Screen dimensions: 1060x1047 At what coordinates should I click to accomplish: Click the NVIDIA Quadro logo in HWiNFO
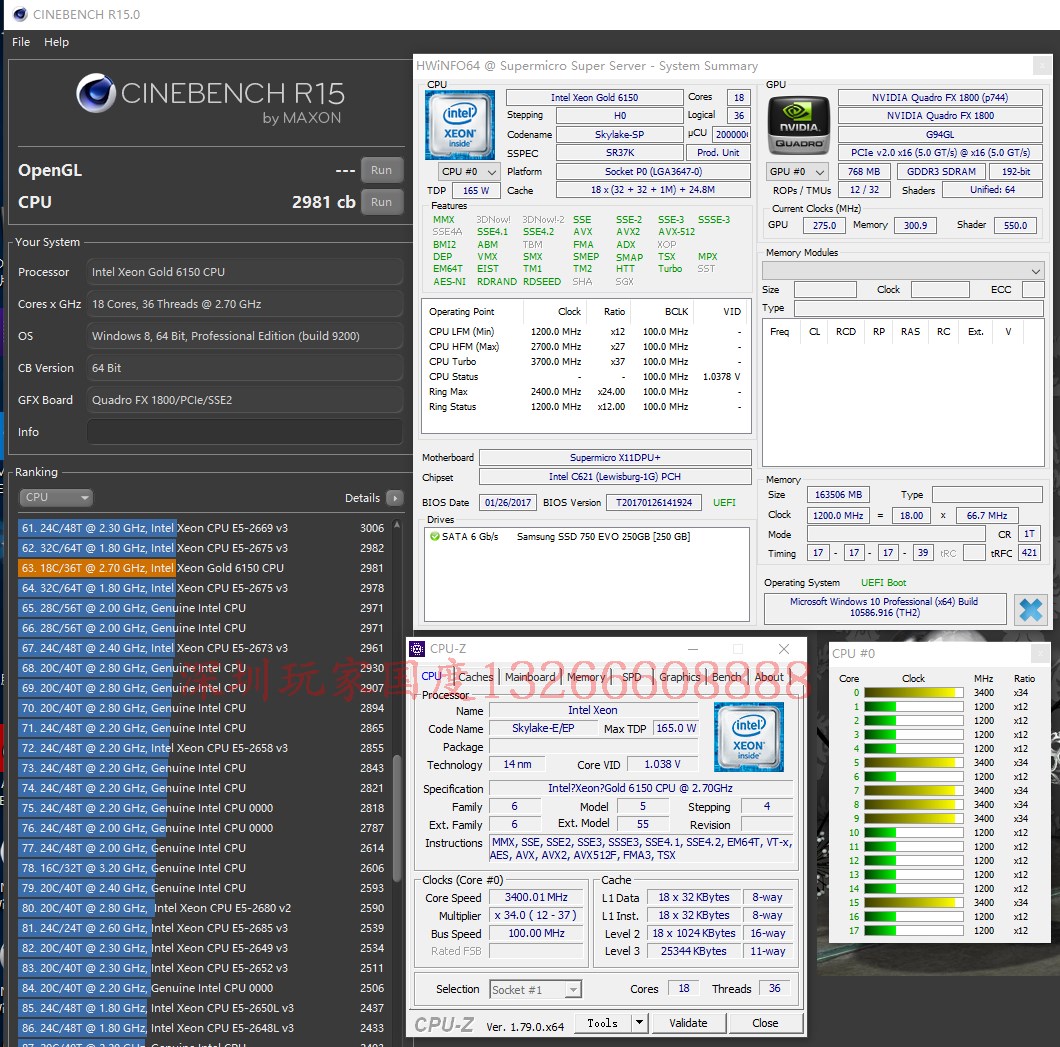tap(798, 125)
